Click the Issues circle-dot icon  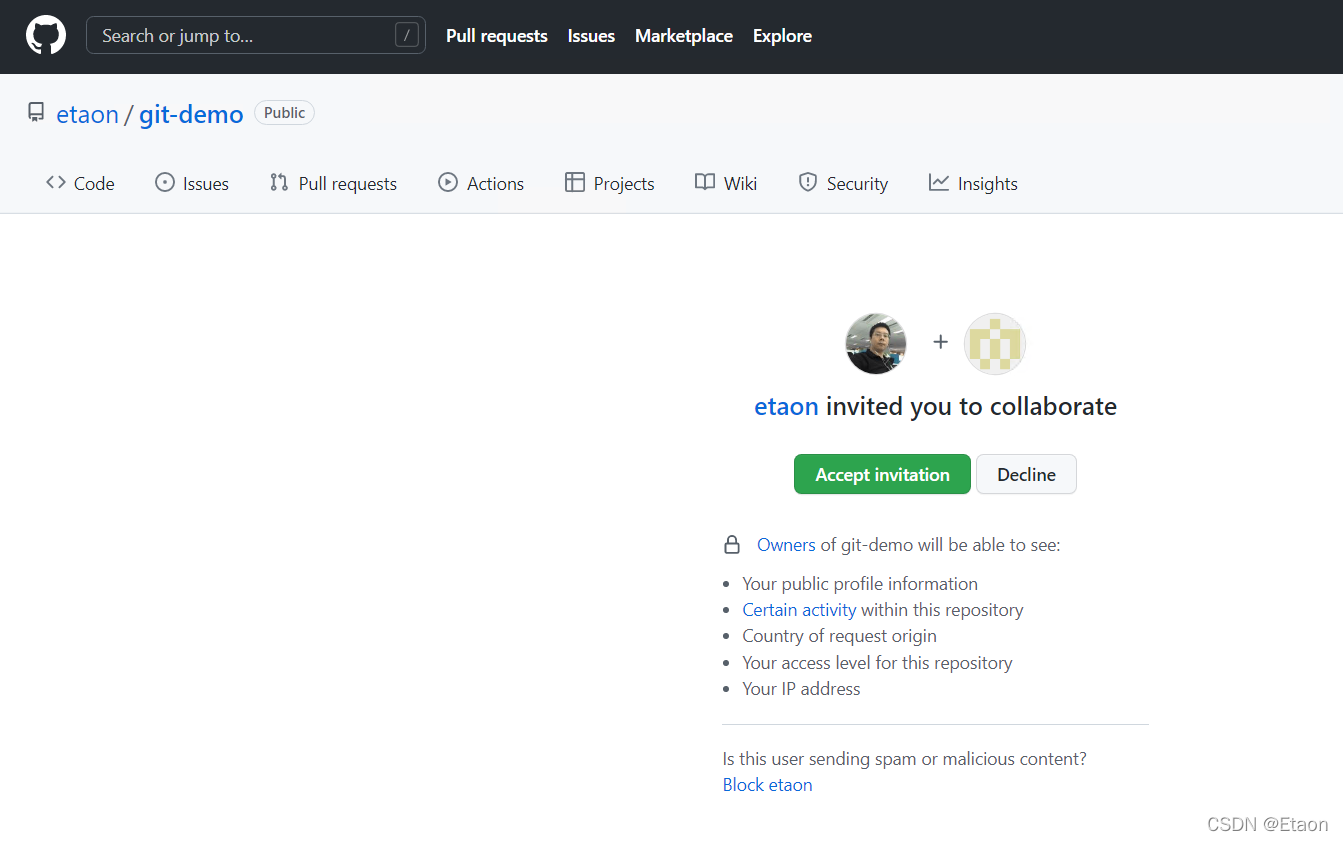click(165, 183)
